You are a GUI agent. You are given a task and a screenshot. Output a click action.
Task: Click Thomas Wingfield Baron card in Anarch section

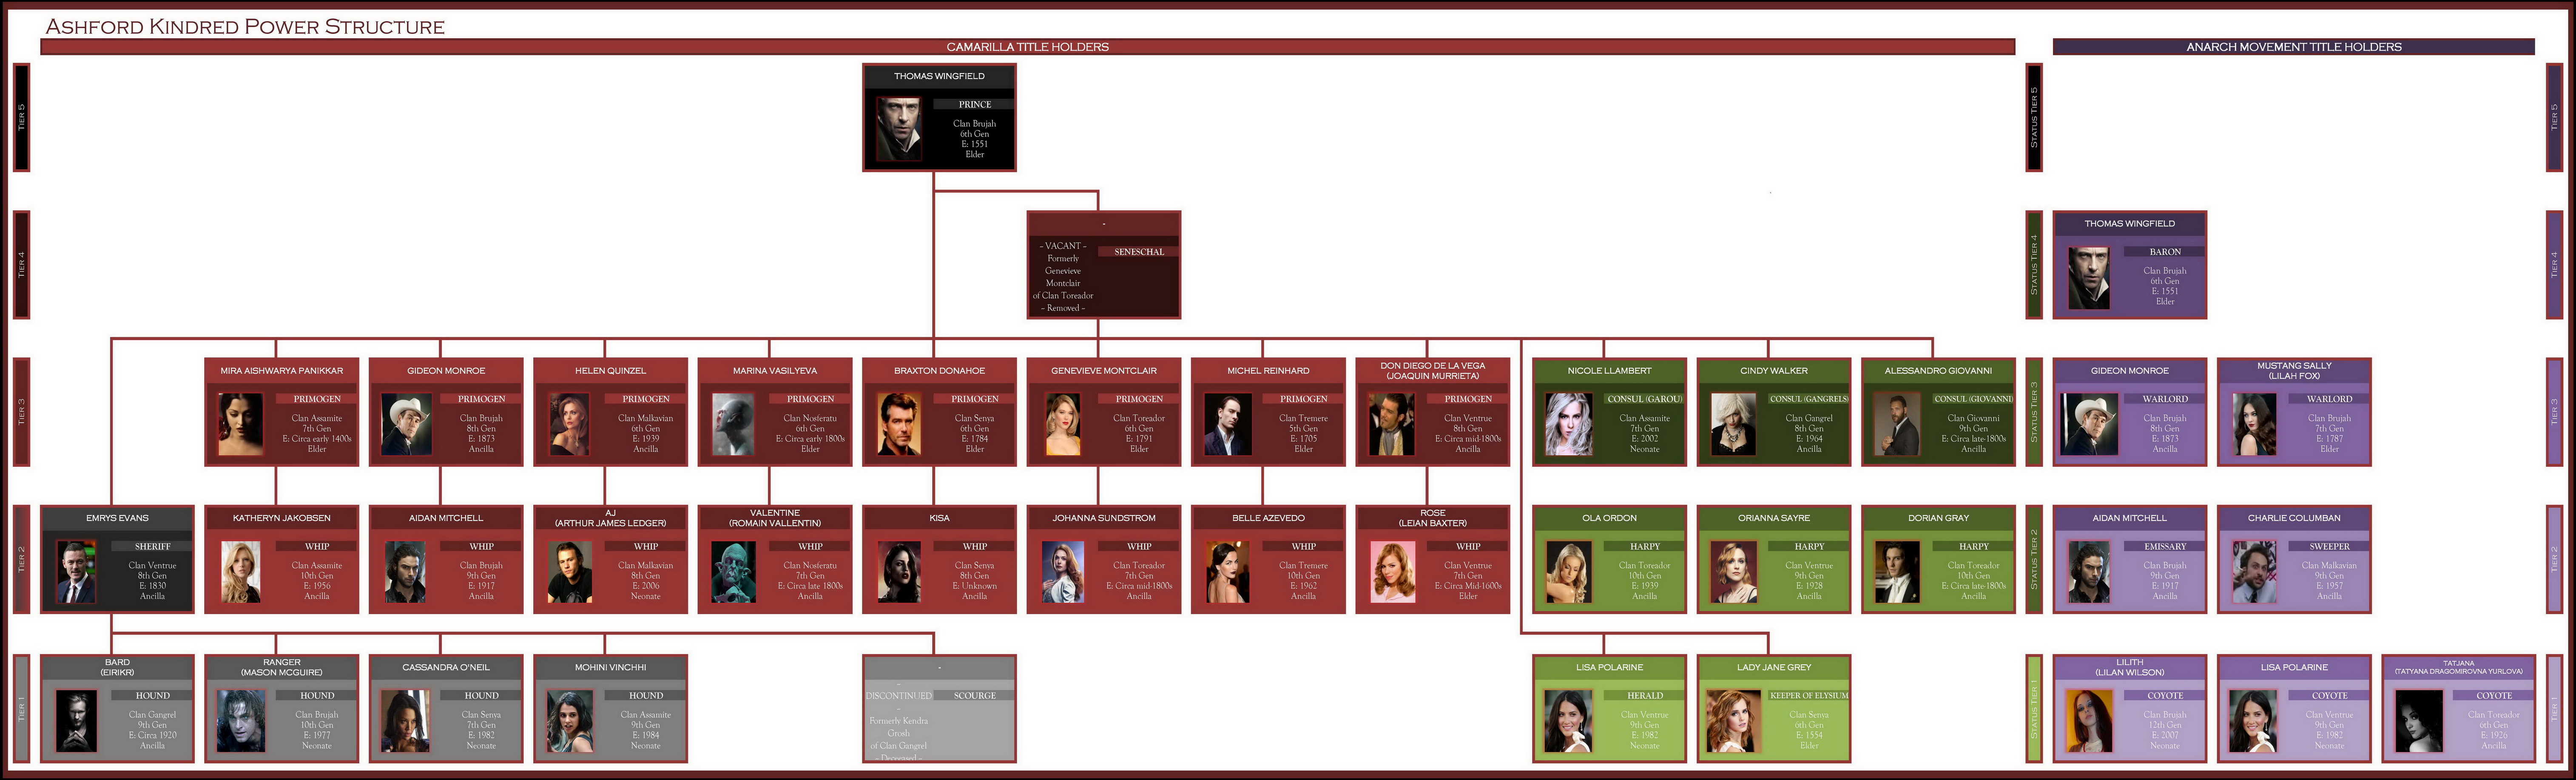(2129, 265)
